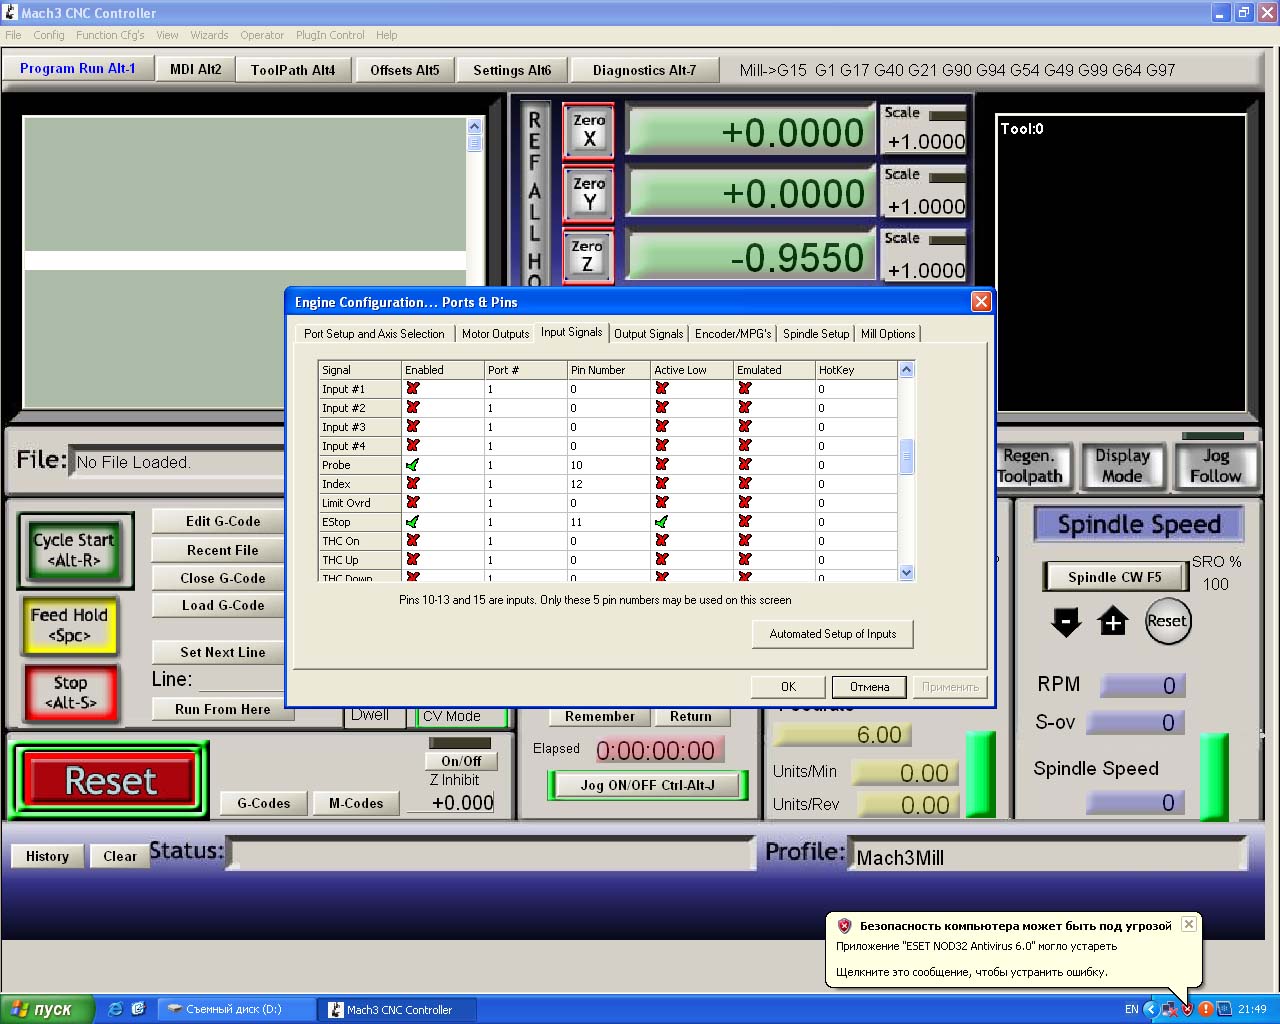Click the green feed rate override bar
This screenshot has width=1280, height=1024.
[980, 775]
